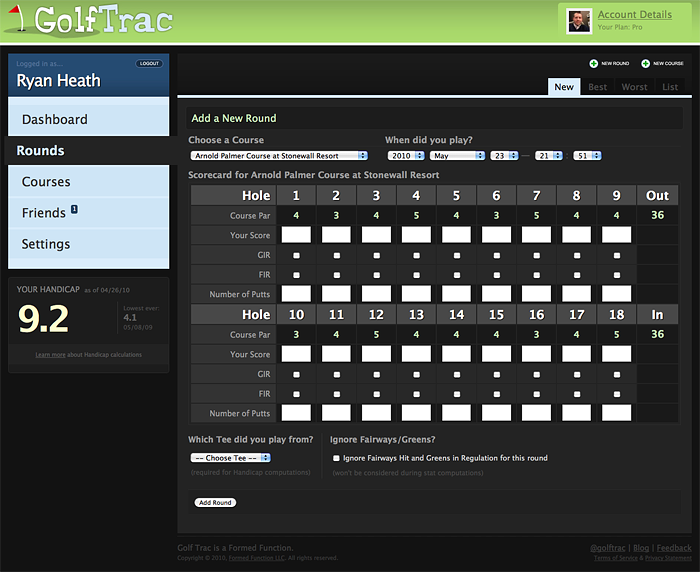Check GIR for hole 10
700x572 pixels.
296,375
